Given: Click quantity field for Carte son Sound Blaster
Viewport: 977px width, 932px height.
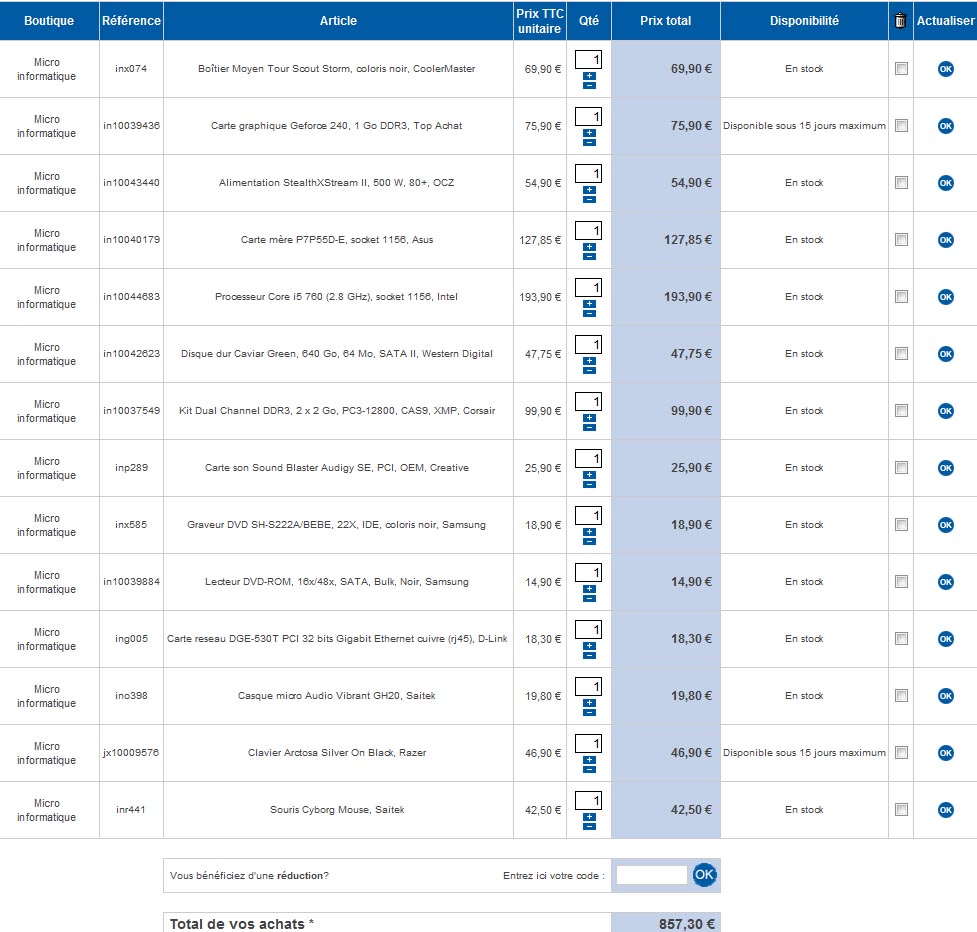Looking at the screenshot, I should 589,459.
